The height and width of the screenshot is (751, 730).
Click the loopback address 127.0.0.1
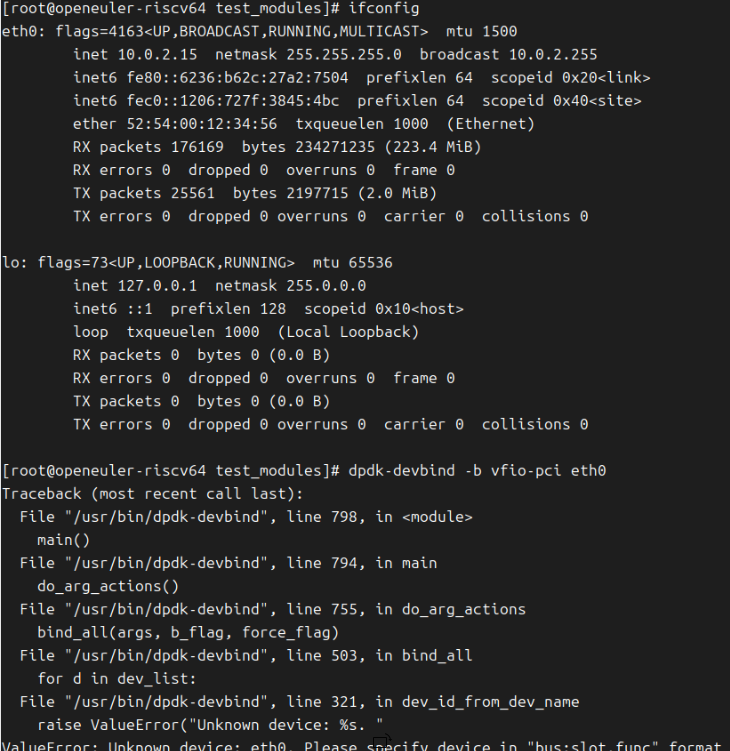pos(158,286)
